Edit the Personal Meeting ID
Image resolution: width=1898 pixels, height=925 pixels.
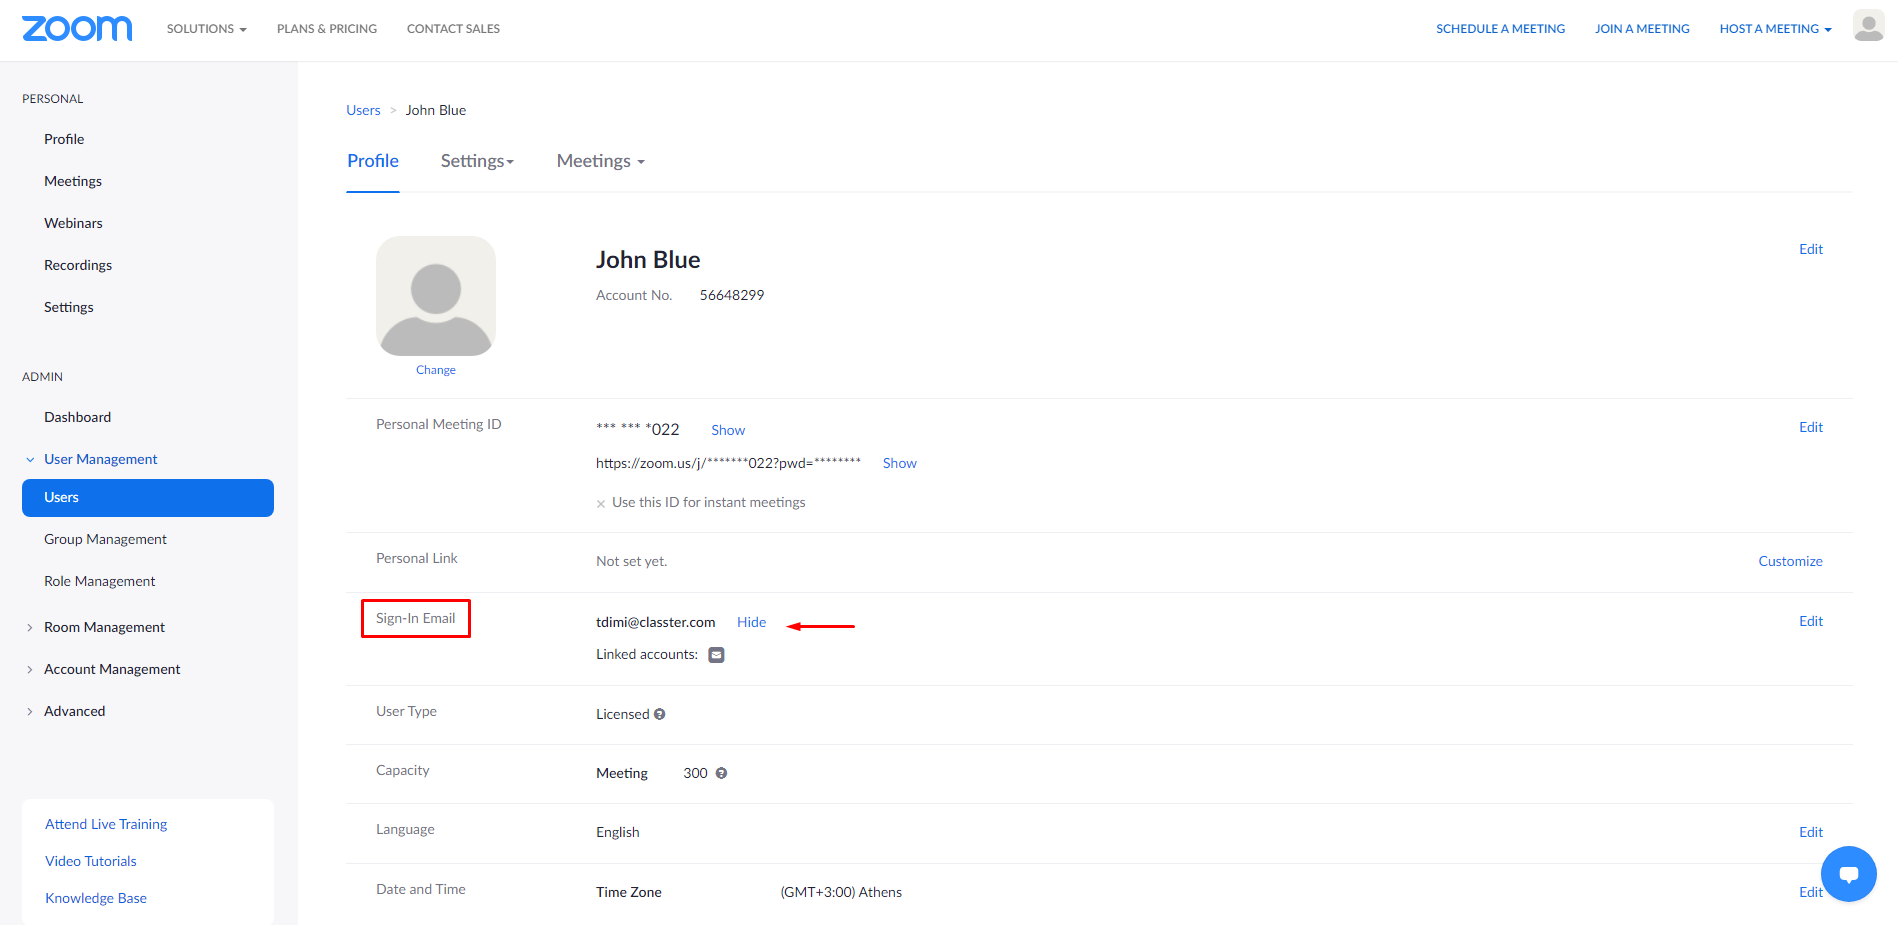(x=1811, y=427)
